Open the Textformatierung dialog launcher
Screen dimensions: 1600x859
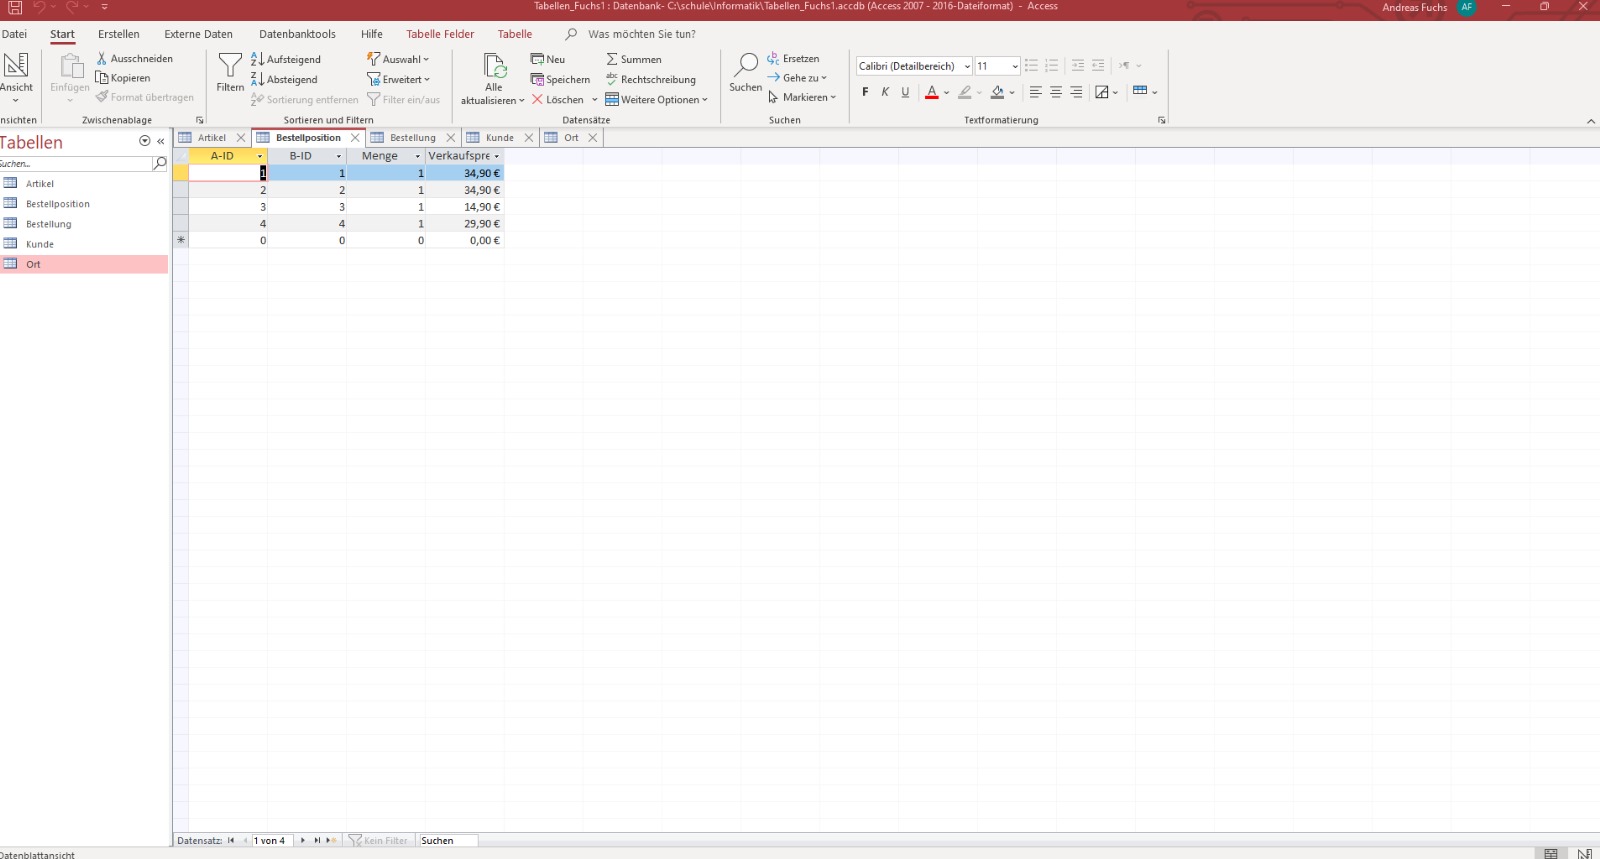(x=1162, y=120)
